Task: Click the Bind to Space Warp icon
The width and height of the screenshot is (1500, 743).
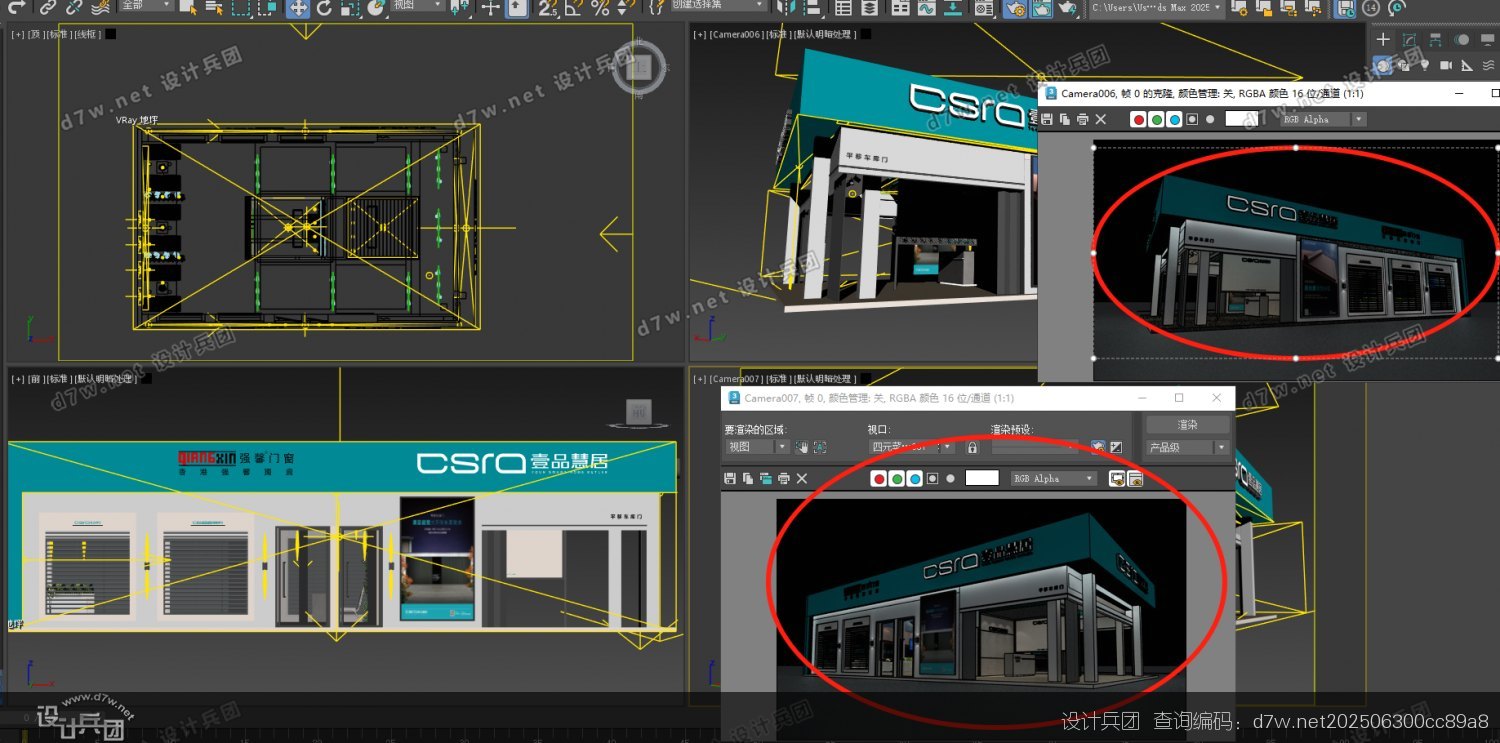Action: pyautogui.click(x=100, y=7)
